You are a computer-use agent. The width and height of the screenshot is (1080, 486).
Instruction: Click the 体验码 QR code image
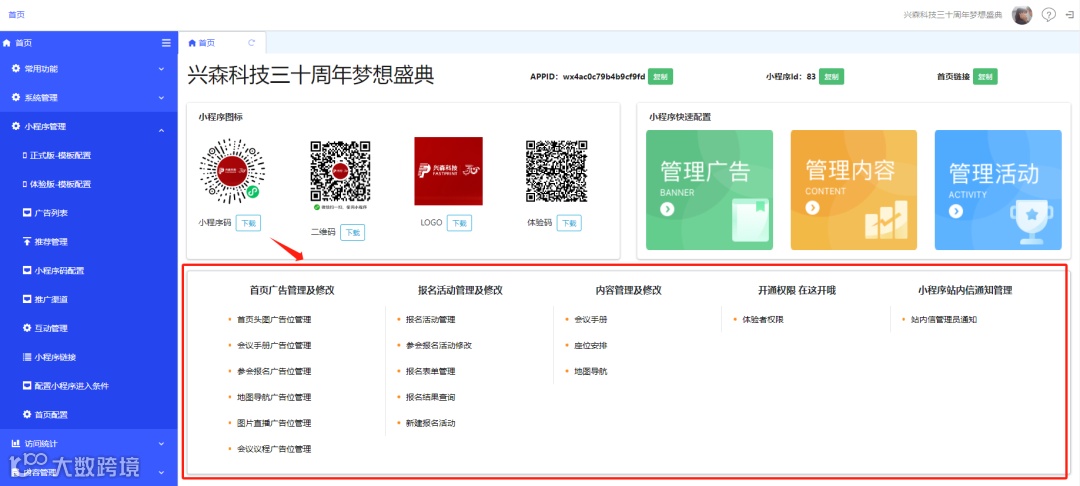click(557, 171)
